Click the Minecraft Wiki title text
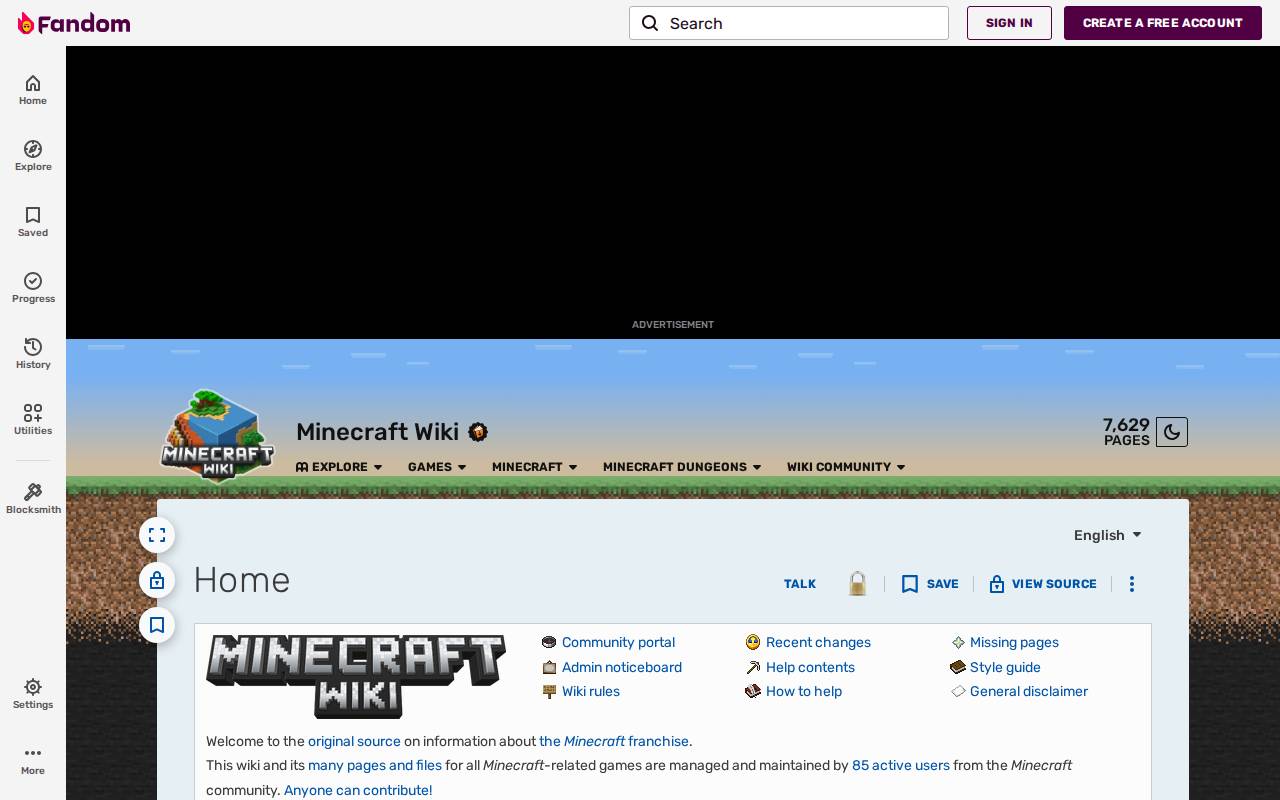The width and height of the screenshot is (1280, 800). (377, 432)
